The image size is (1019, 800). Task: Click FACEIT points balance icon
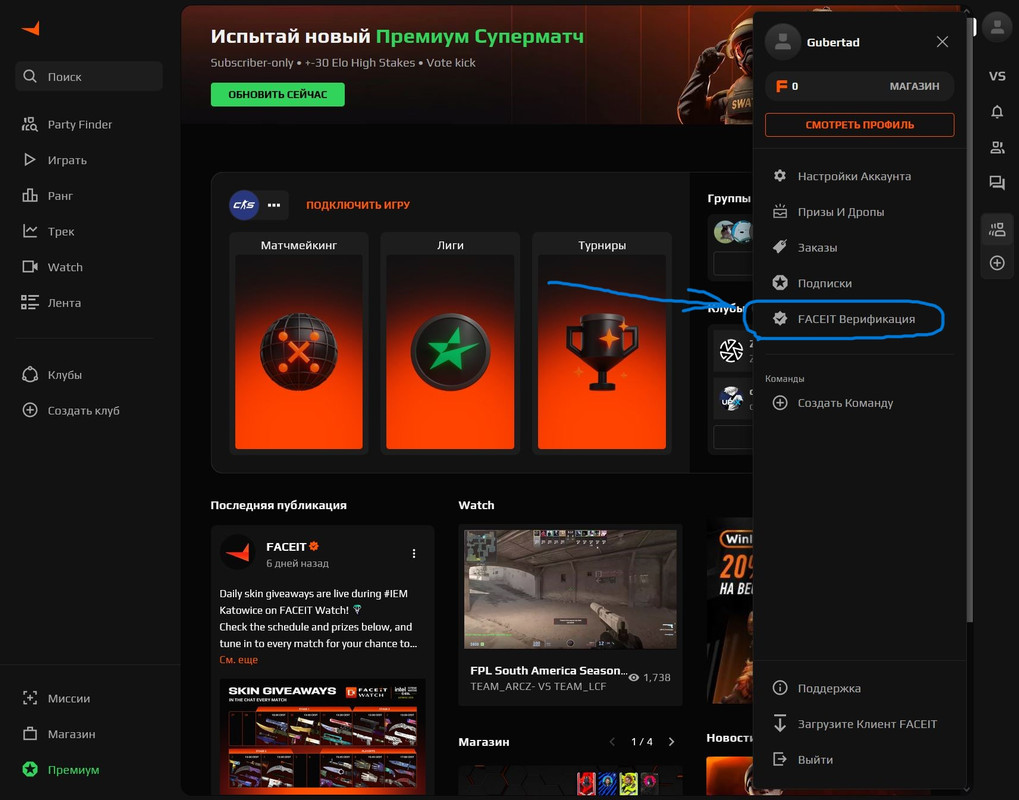coord(782,86)
